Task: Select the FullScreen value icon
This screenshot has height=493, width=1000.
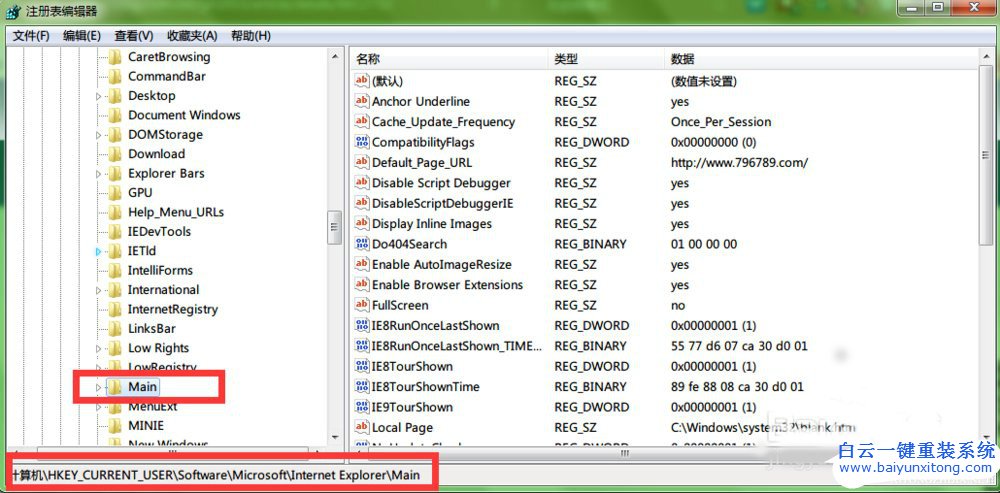Action: (362, 305)
